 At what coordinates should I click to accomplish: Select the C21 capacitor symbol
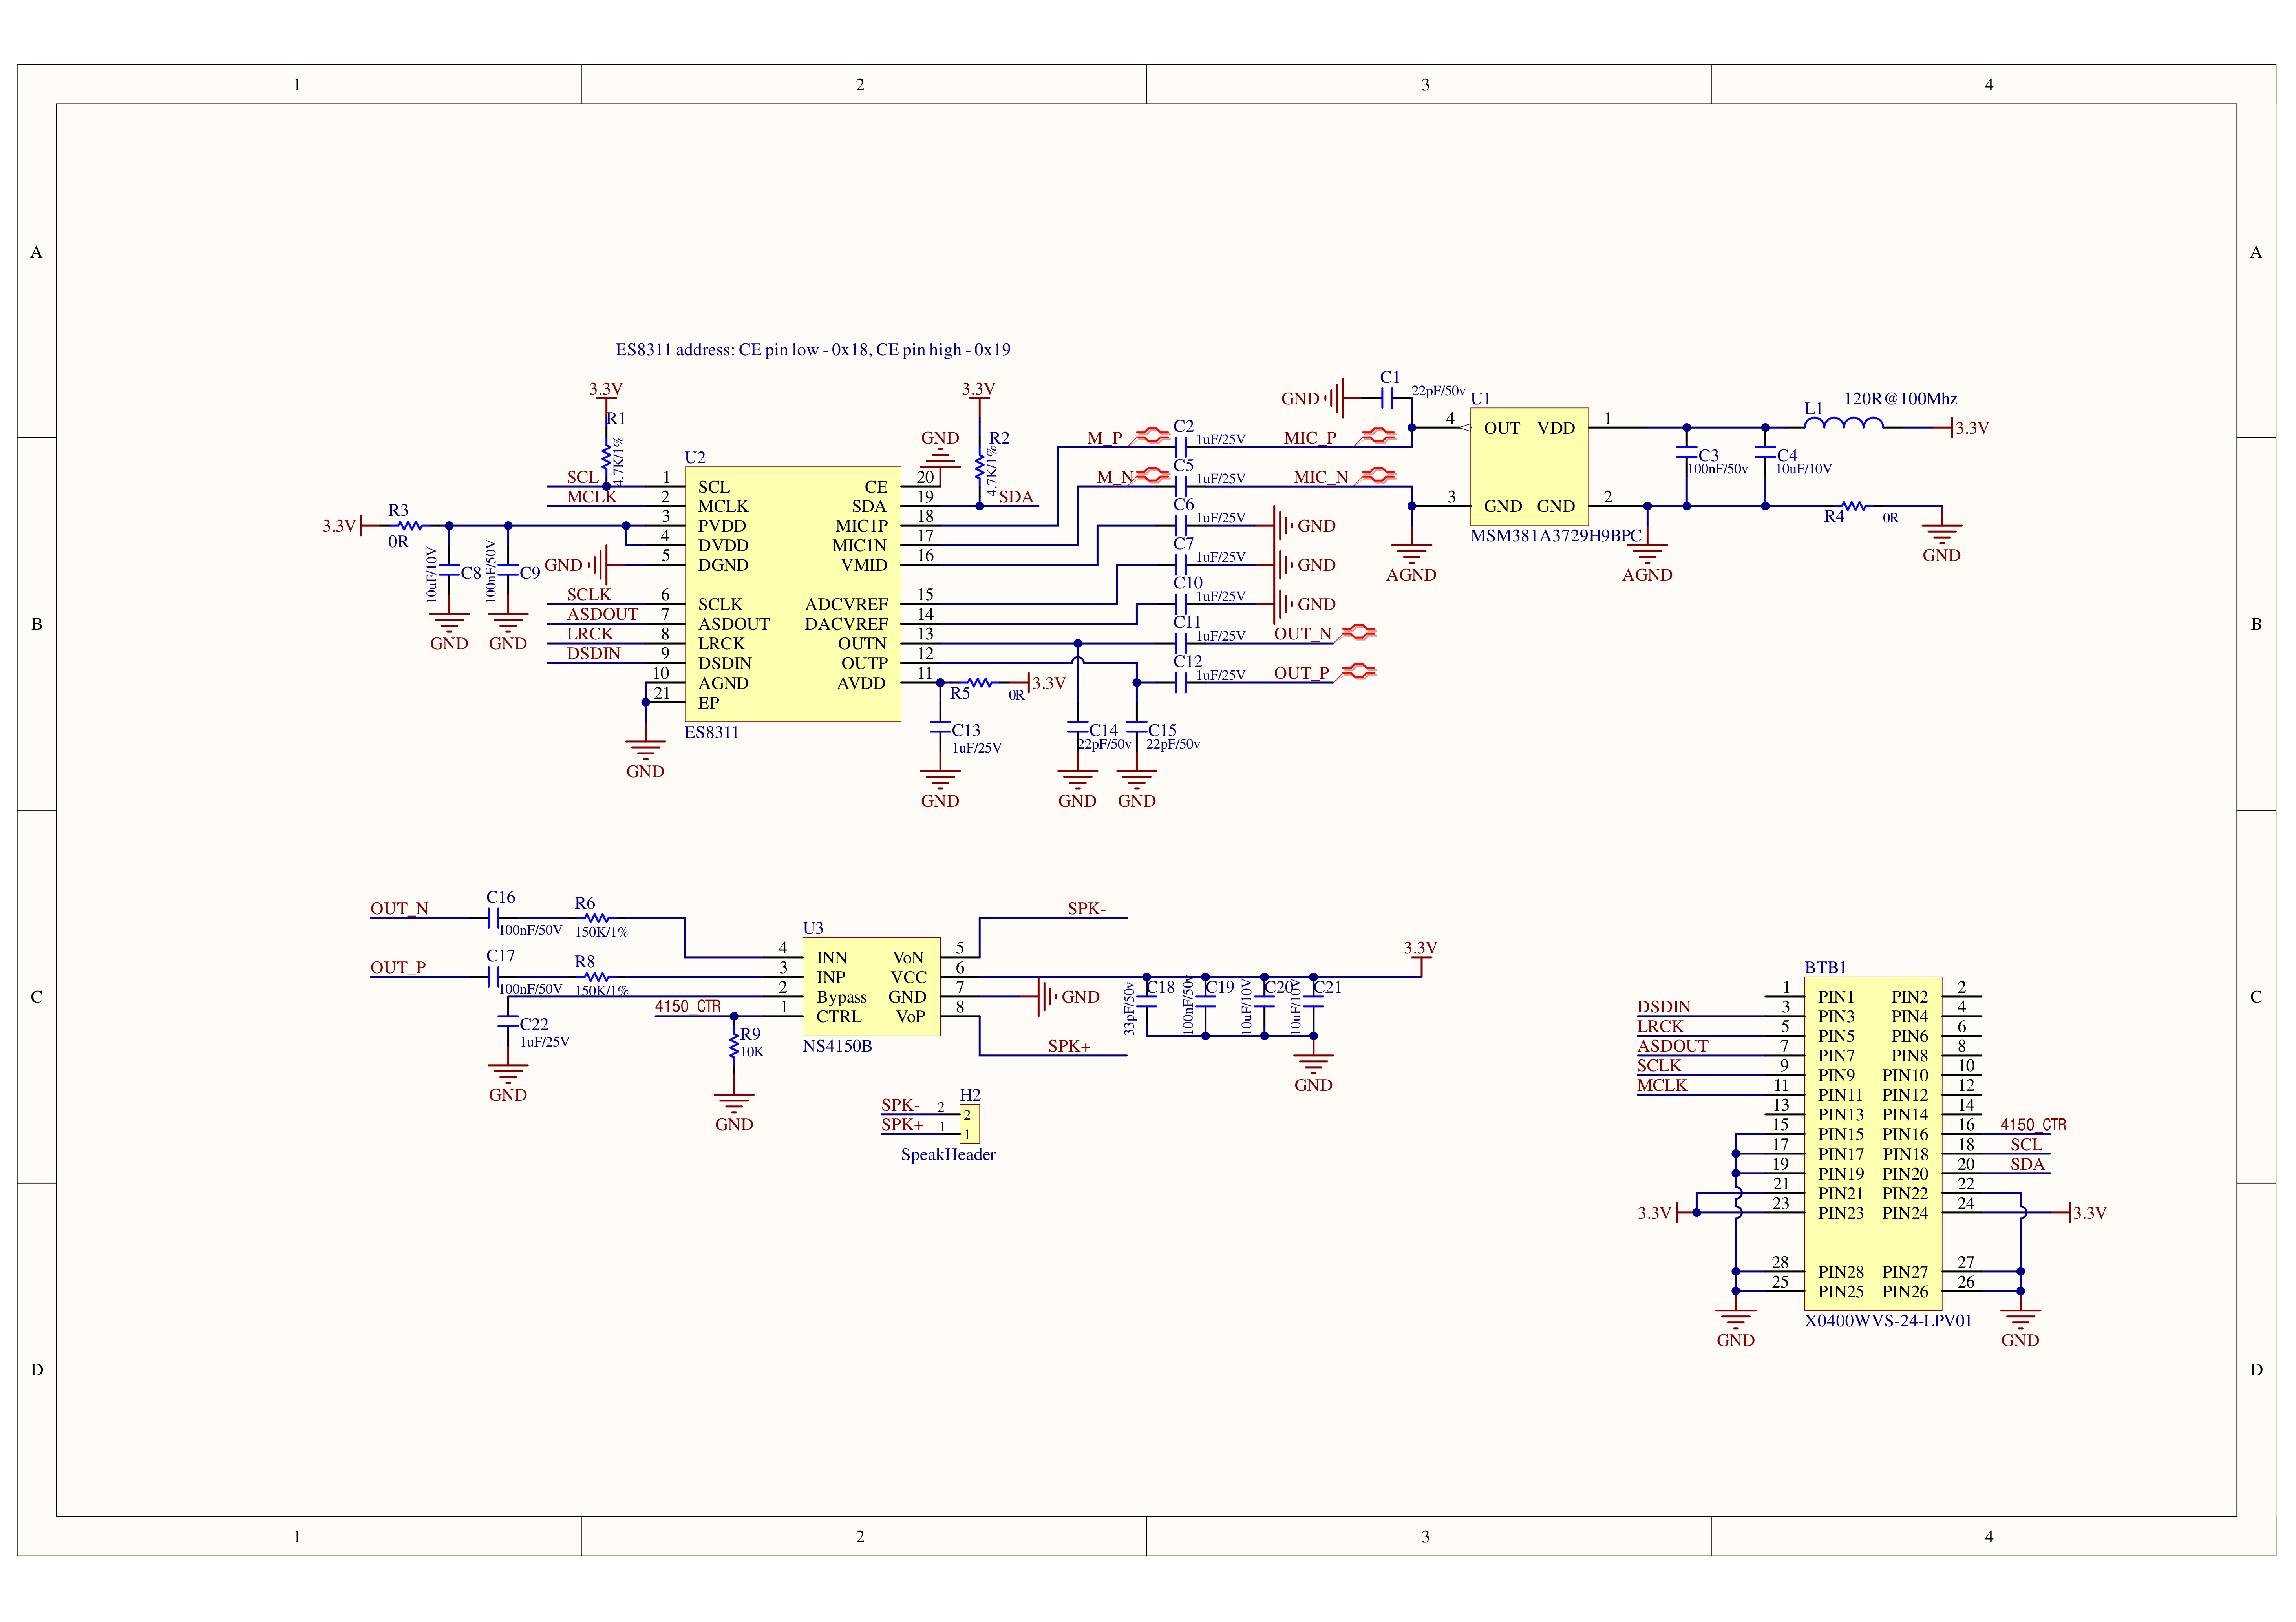click(x=1313, y=1003)
